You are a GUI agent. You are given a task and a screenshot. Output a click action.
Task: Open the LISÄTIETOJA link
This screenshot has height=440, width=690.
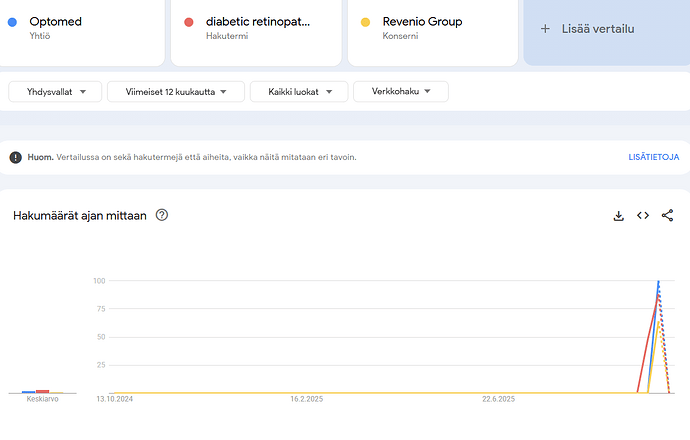pos(653,157)
